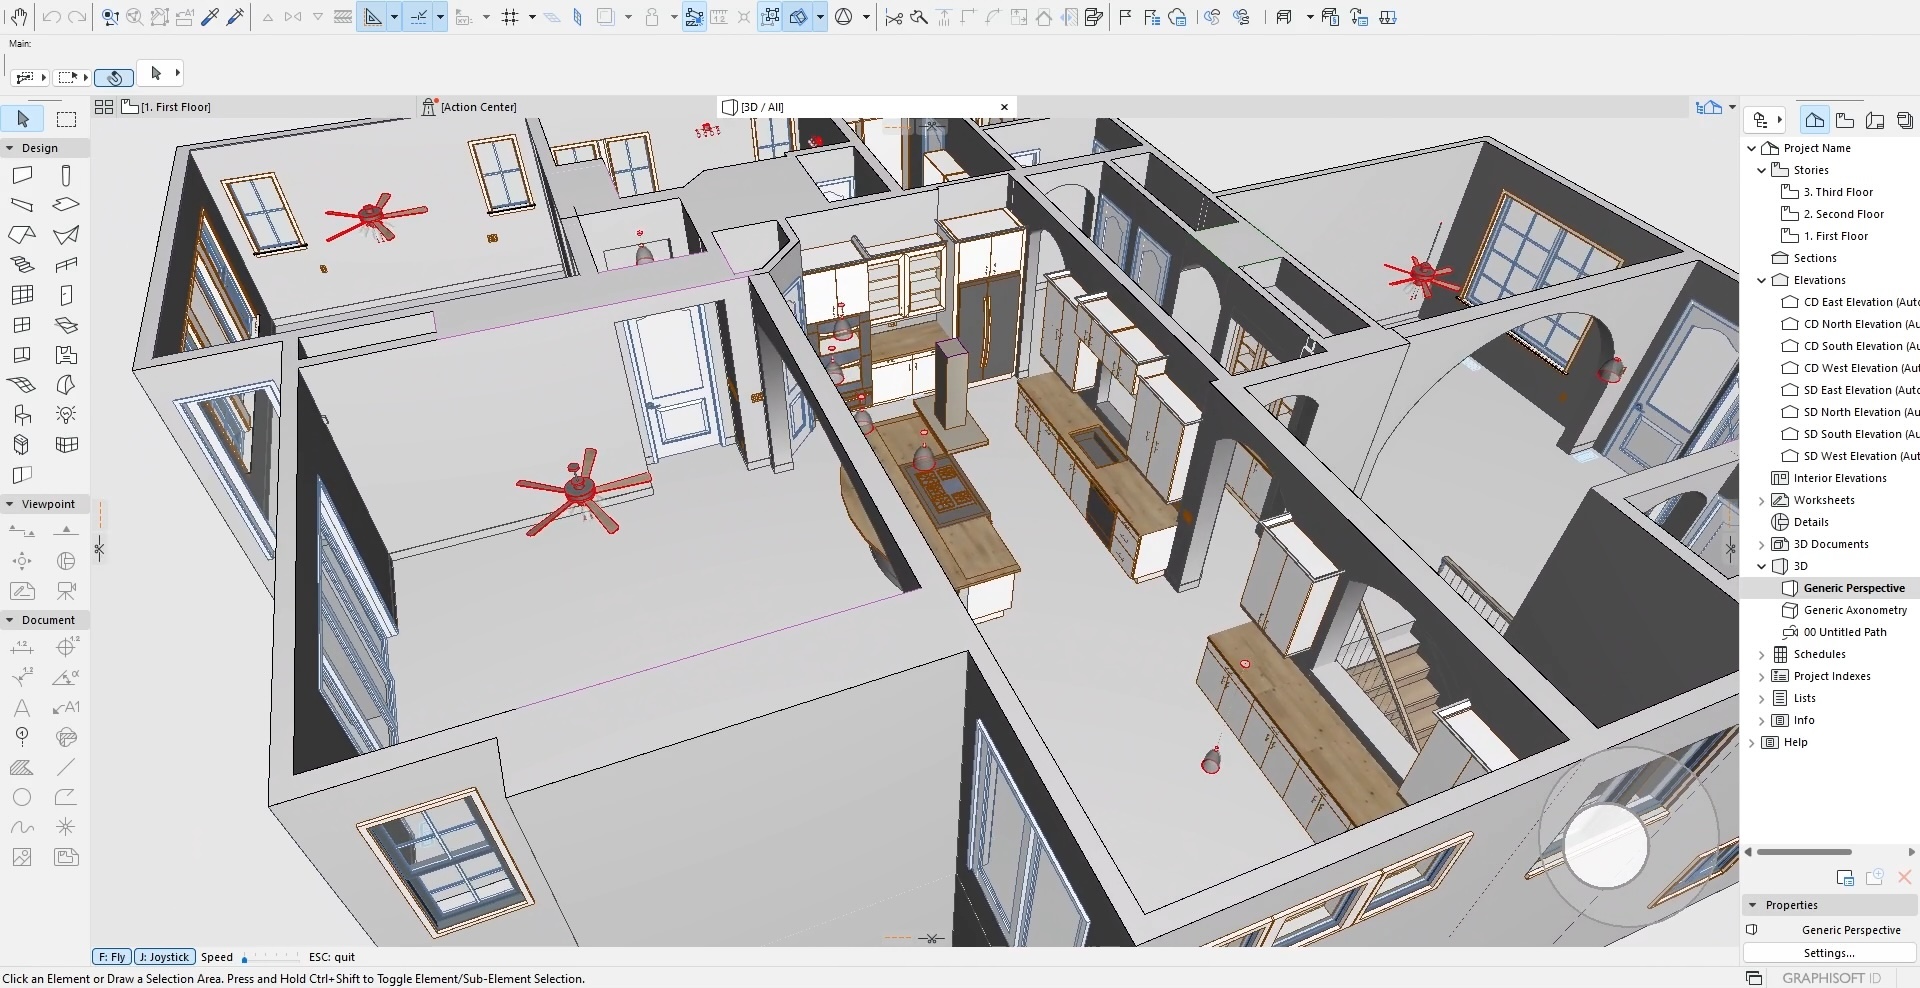
Task: Open the Action Center tab
Action: [478, 107]
